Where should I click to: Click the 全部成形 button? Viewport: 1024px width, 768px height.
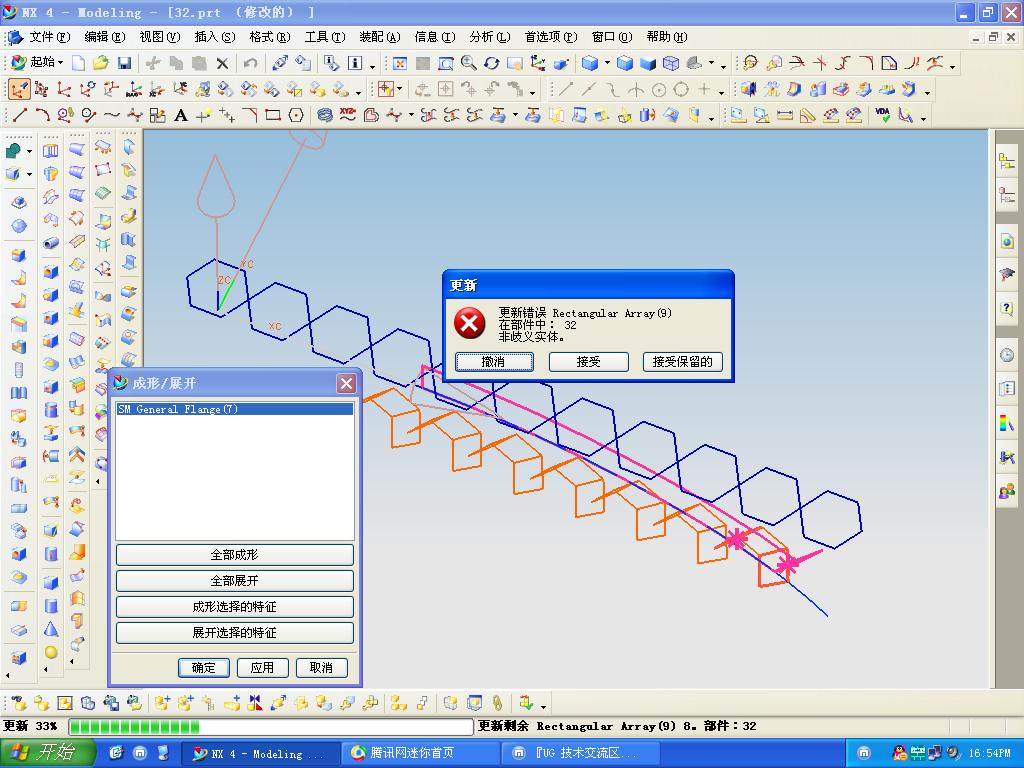pyautogui.click(x=234, y=555)
